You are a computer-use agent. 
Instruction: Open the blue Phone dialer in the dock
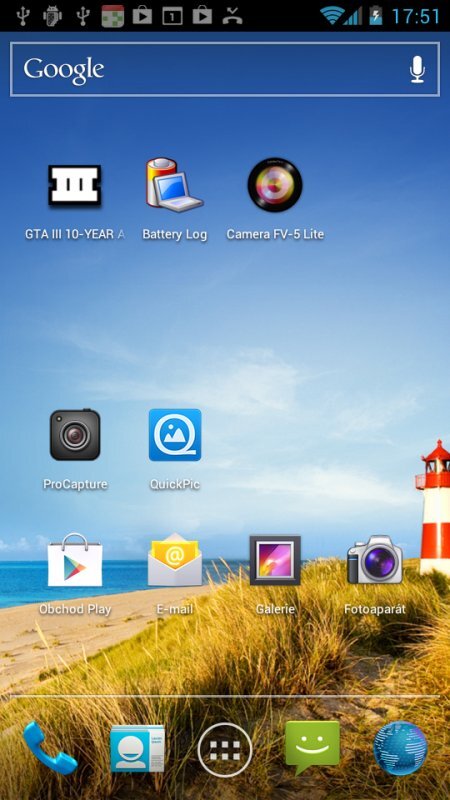click(49, 748)
